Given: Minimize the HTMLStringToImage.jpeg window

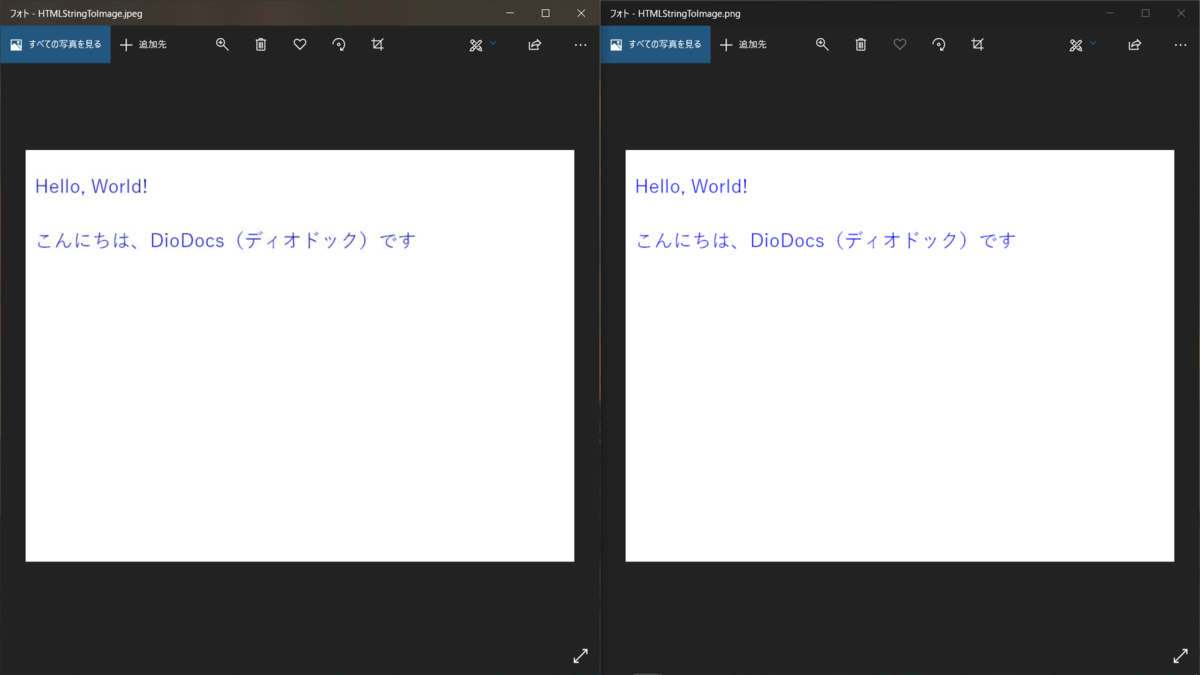Looking at the screenshot, I should pyautogui.click(x=510, y=13).
